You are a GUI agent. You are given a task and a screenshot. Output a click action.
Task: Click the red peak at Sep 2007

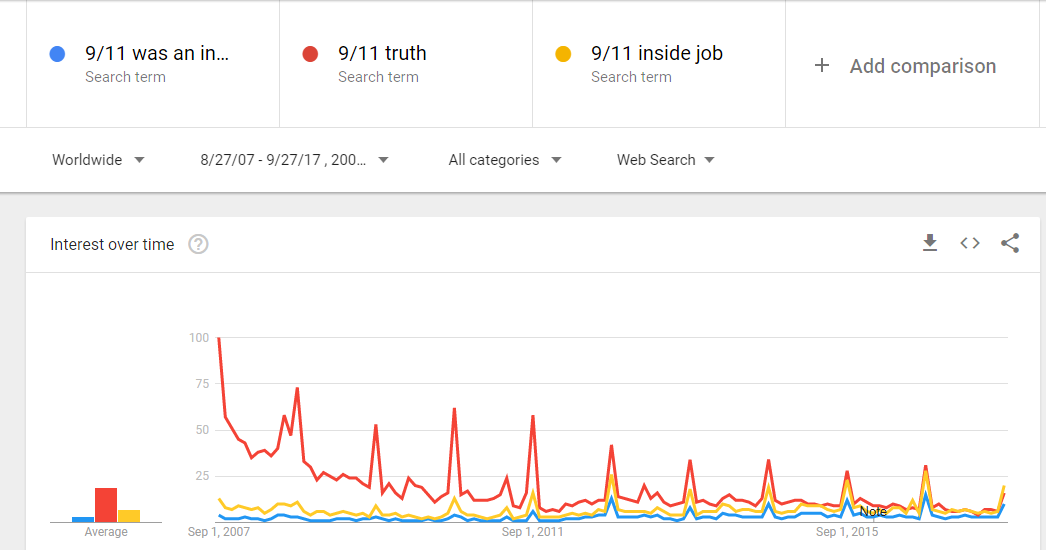[219, 339]
